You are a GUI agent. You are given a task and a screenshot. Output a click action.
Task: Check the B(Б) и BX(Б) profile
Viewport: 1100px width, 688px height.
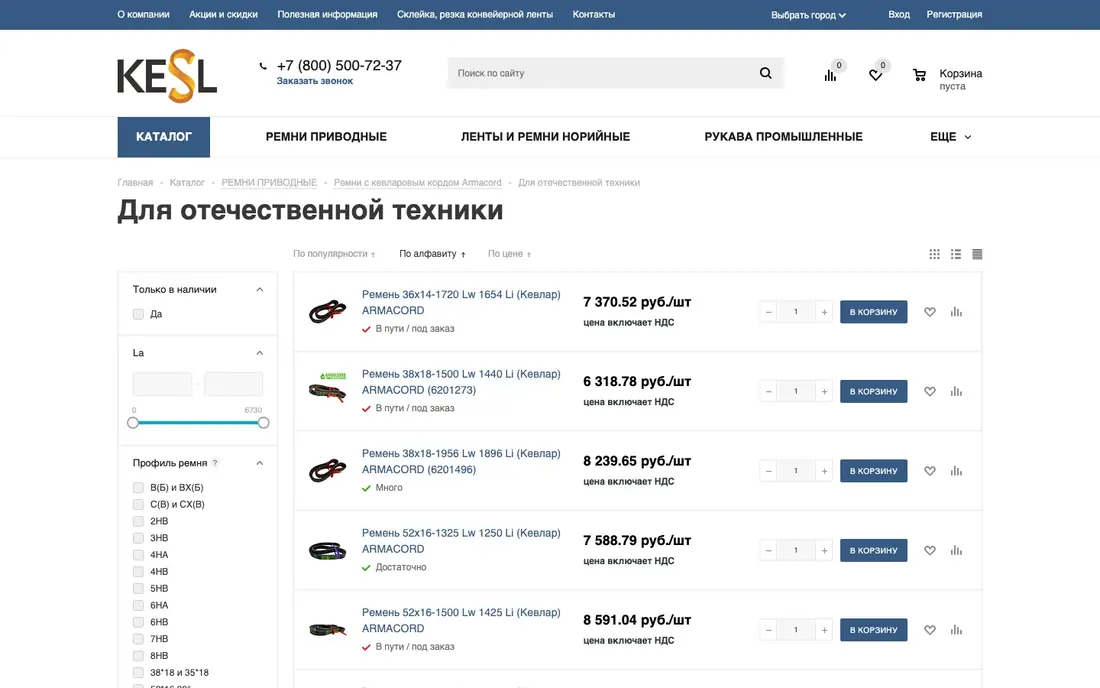(138, 487)
